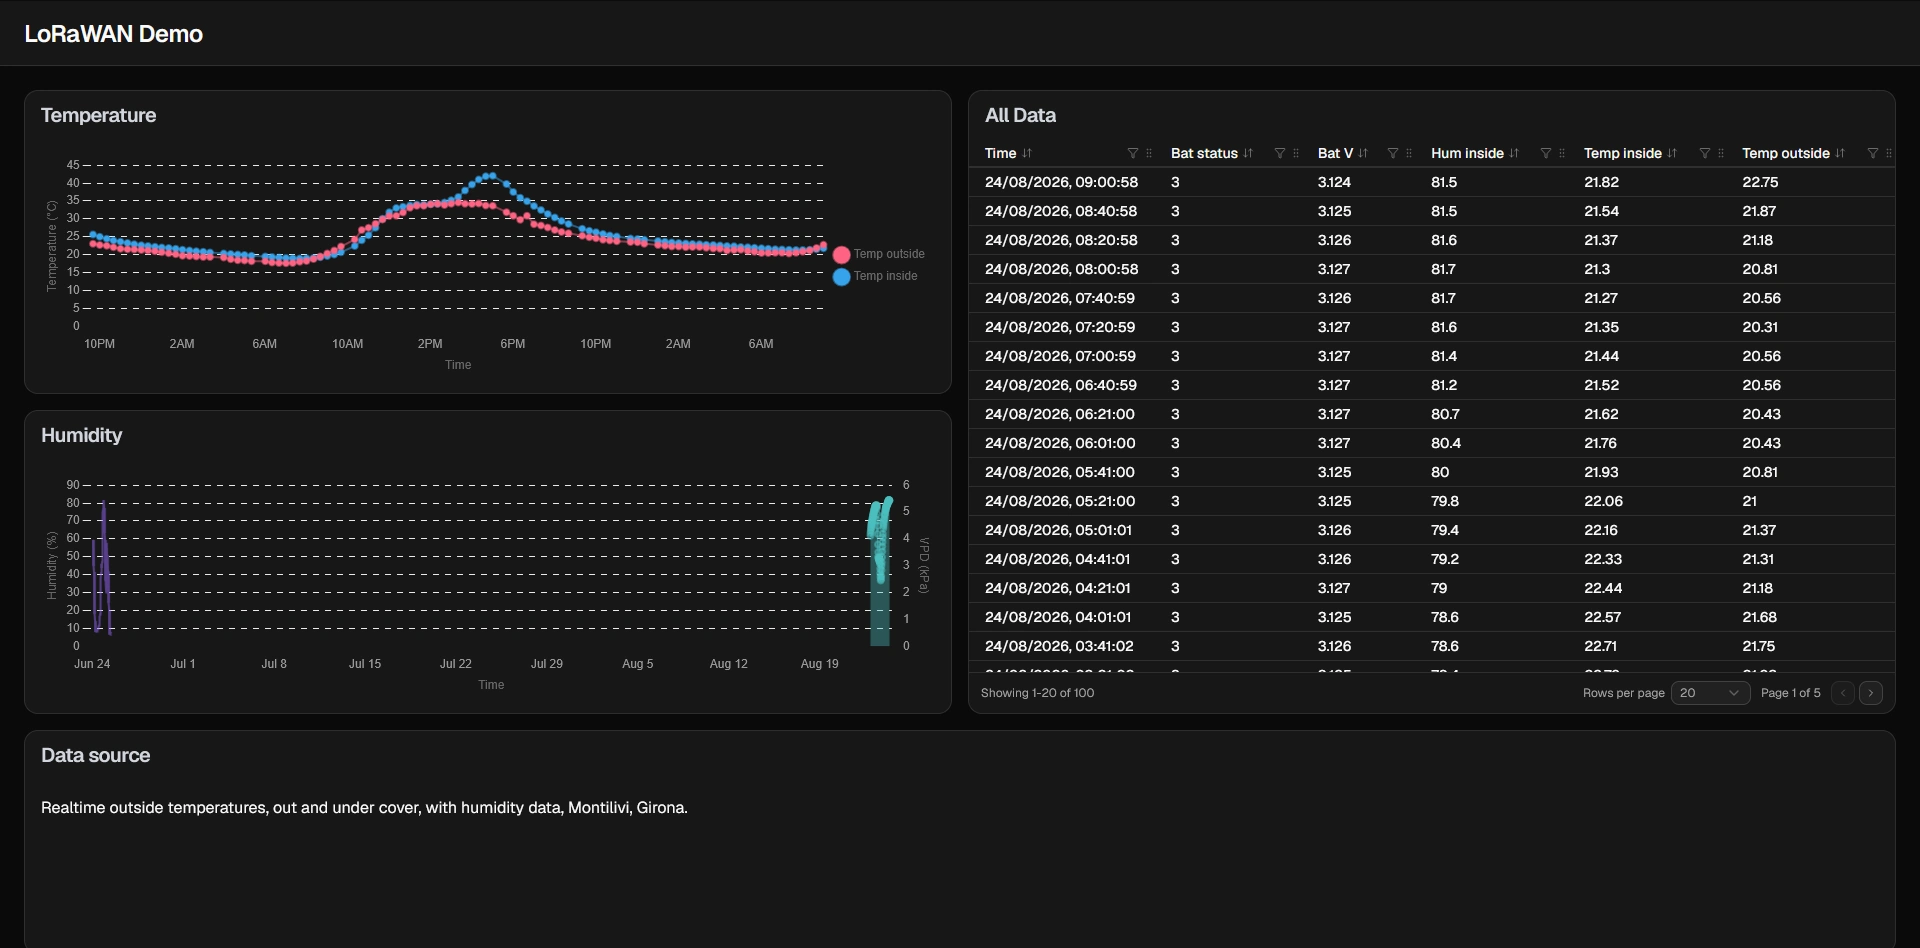
Task: Click the Time column header label
Action: point(1000,153)
